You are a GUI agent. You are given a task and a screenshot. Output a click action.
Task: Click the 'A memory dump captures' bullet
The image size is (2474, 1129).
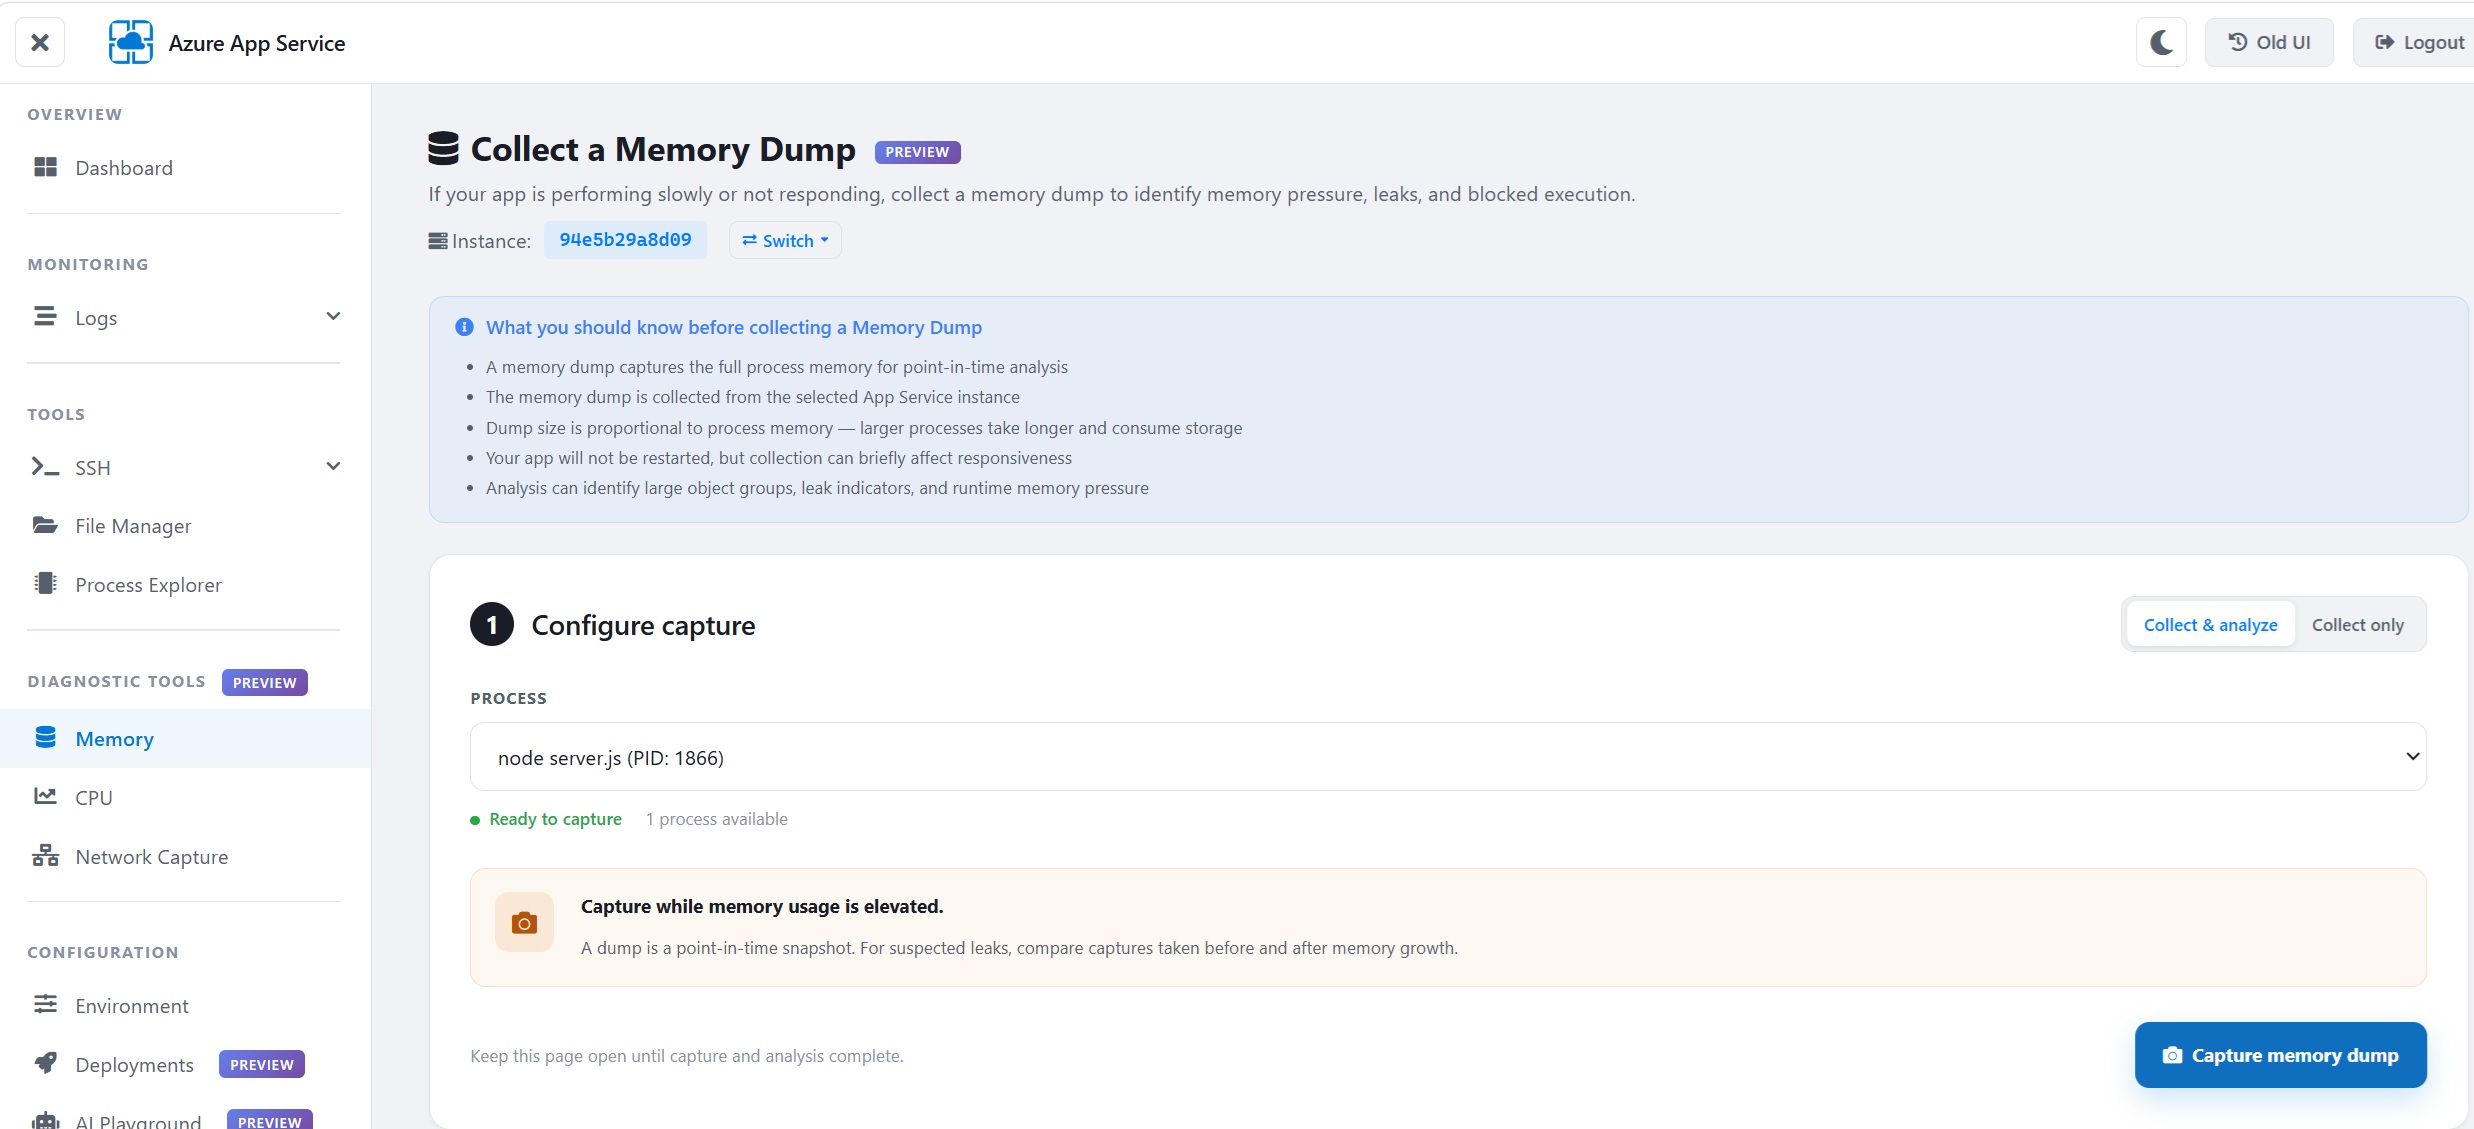777,367
